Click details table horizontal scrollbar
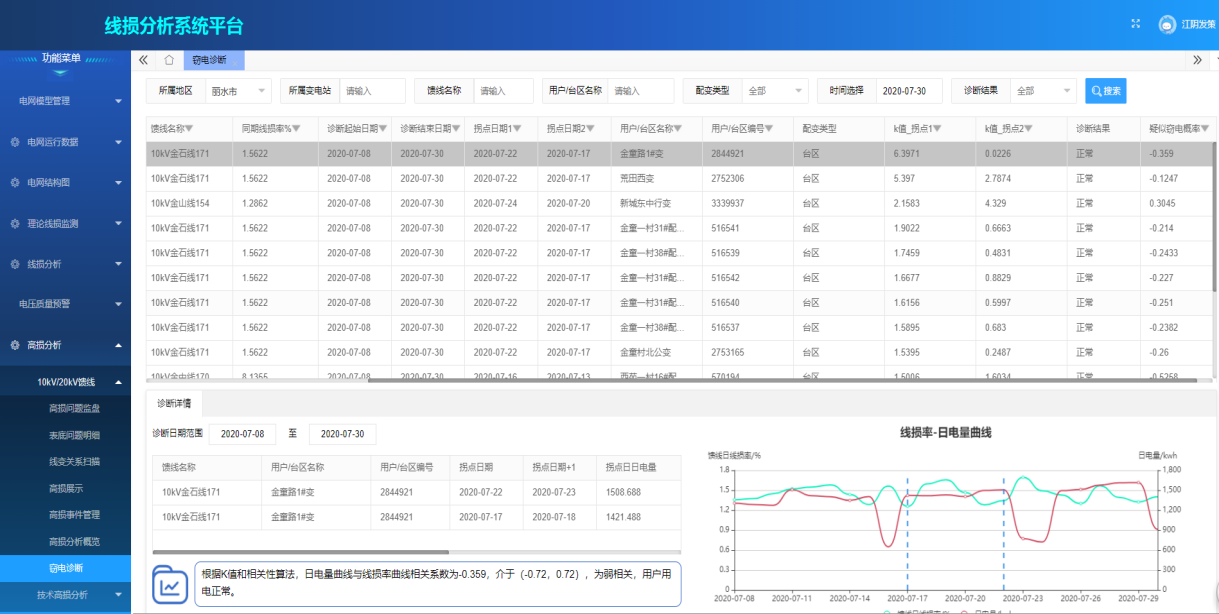This screenshot has width=1219, height=614. click(300, 552)
